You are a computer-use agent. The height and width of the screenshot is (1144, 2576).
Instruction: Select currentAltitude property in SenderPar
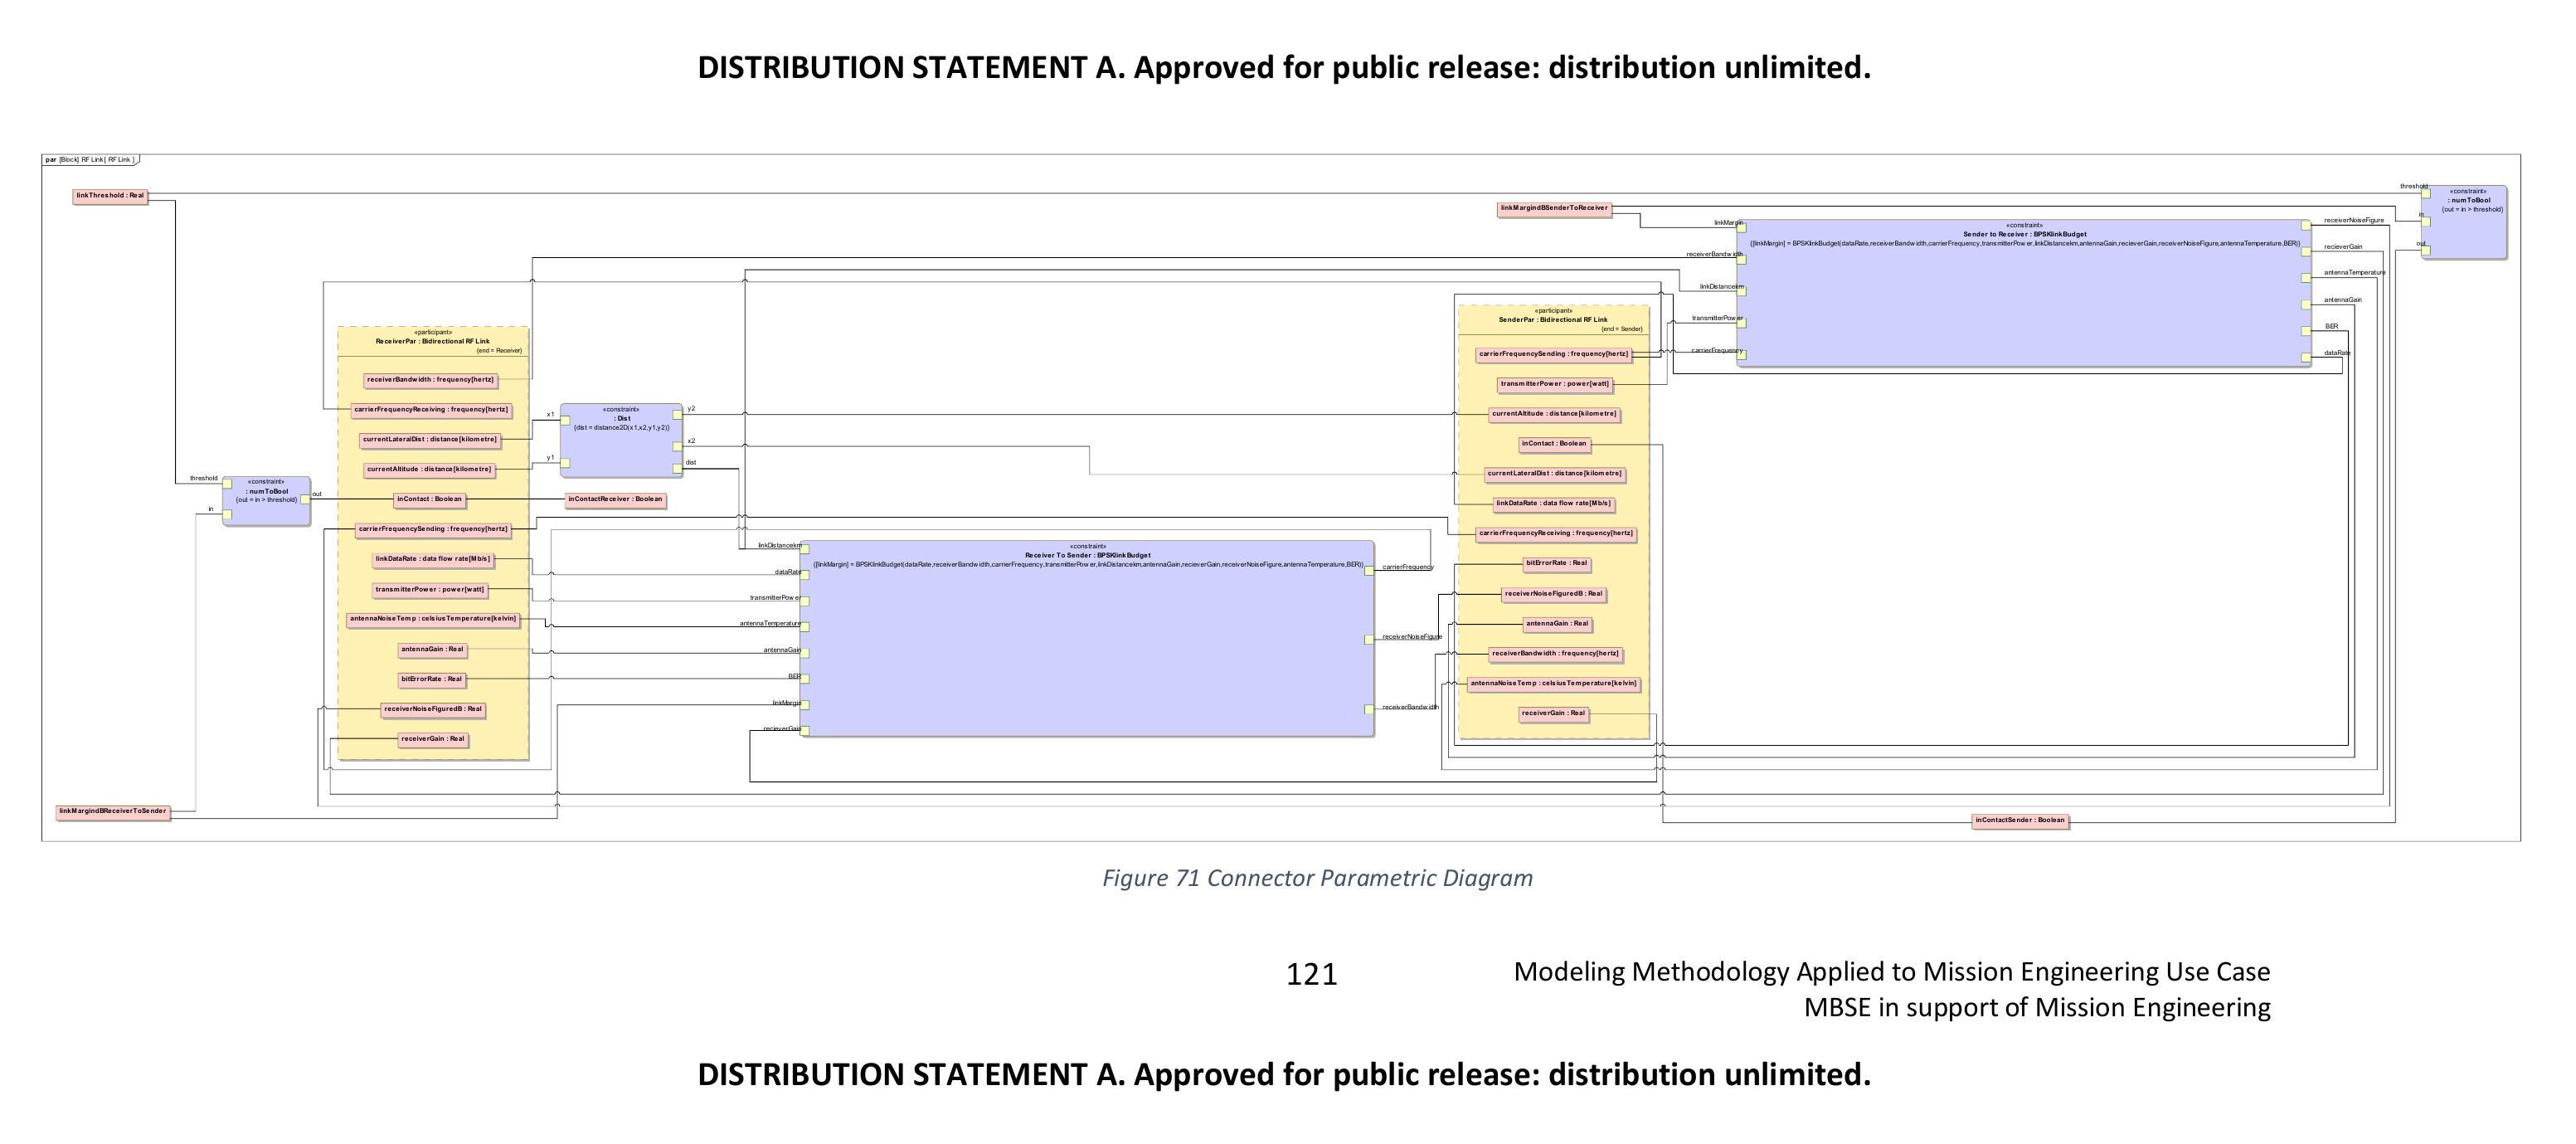point(1553,414)
